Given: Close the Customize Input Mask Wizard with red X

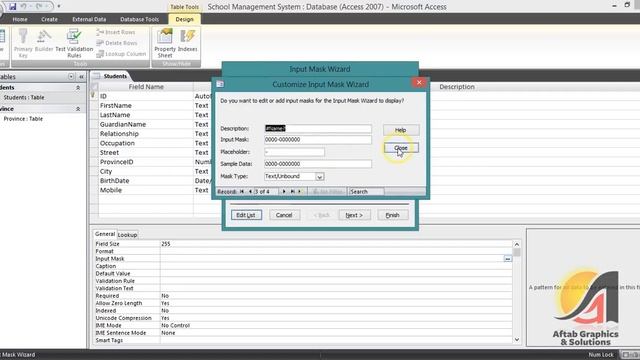Looking at the screenshot, I should 419,82.
